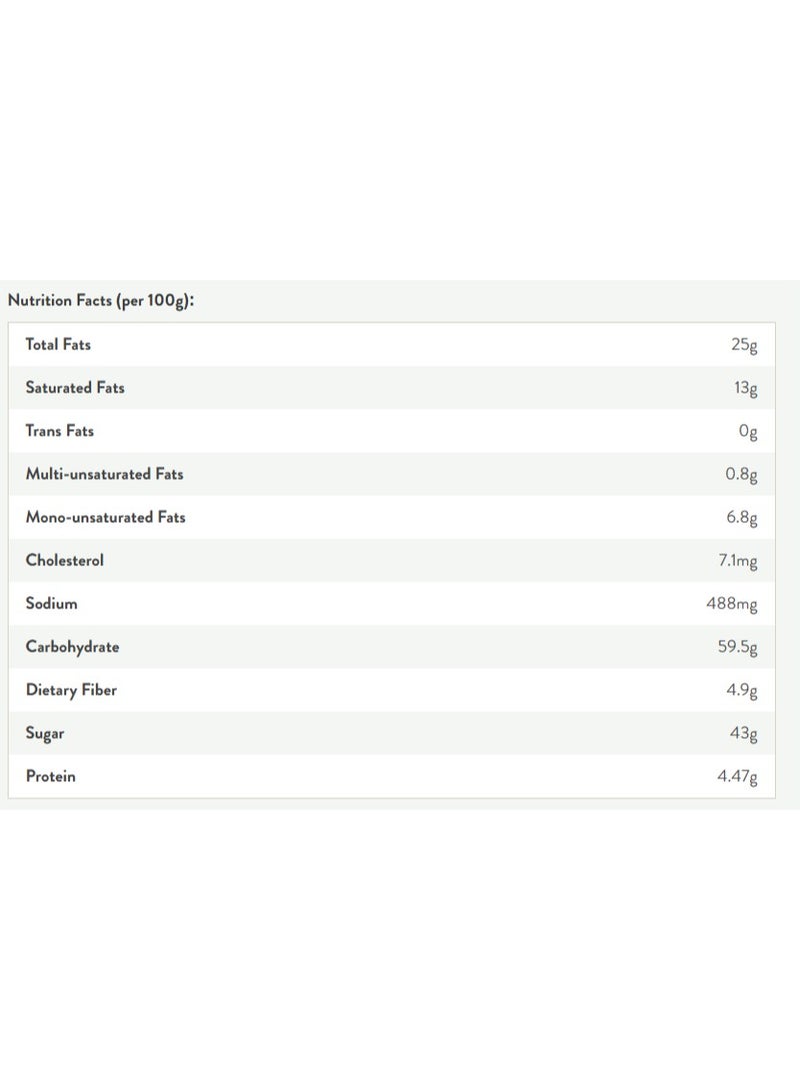The image size is (800, 1091).
Task: Click the 43g sugar value
Action: tap(744, 733)
